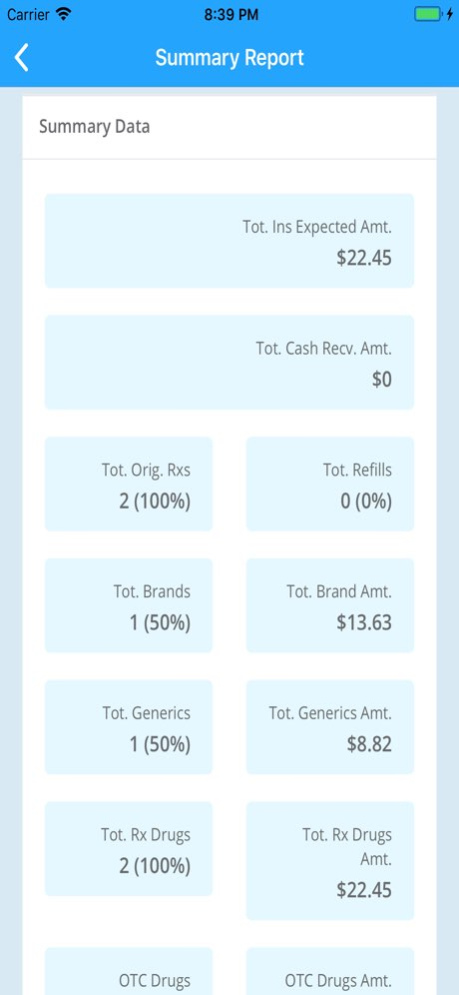The height and width of the screenshot is (995, 459).
Task: Tap the Wi-Fi status icon
Action: coord(63,14)
